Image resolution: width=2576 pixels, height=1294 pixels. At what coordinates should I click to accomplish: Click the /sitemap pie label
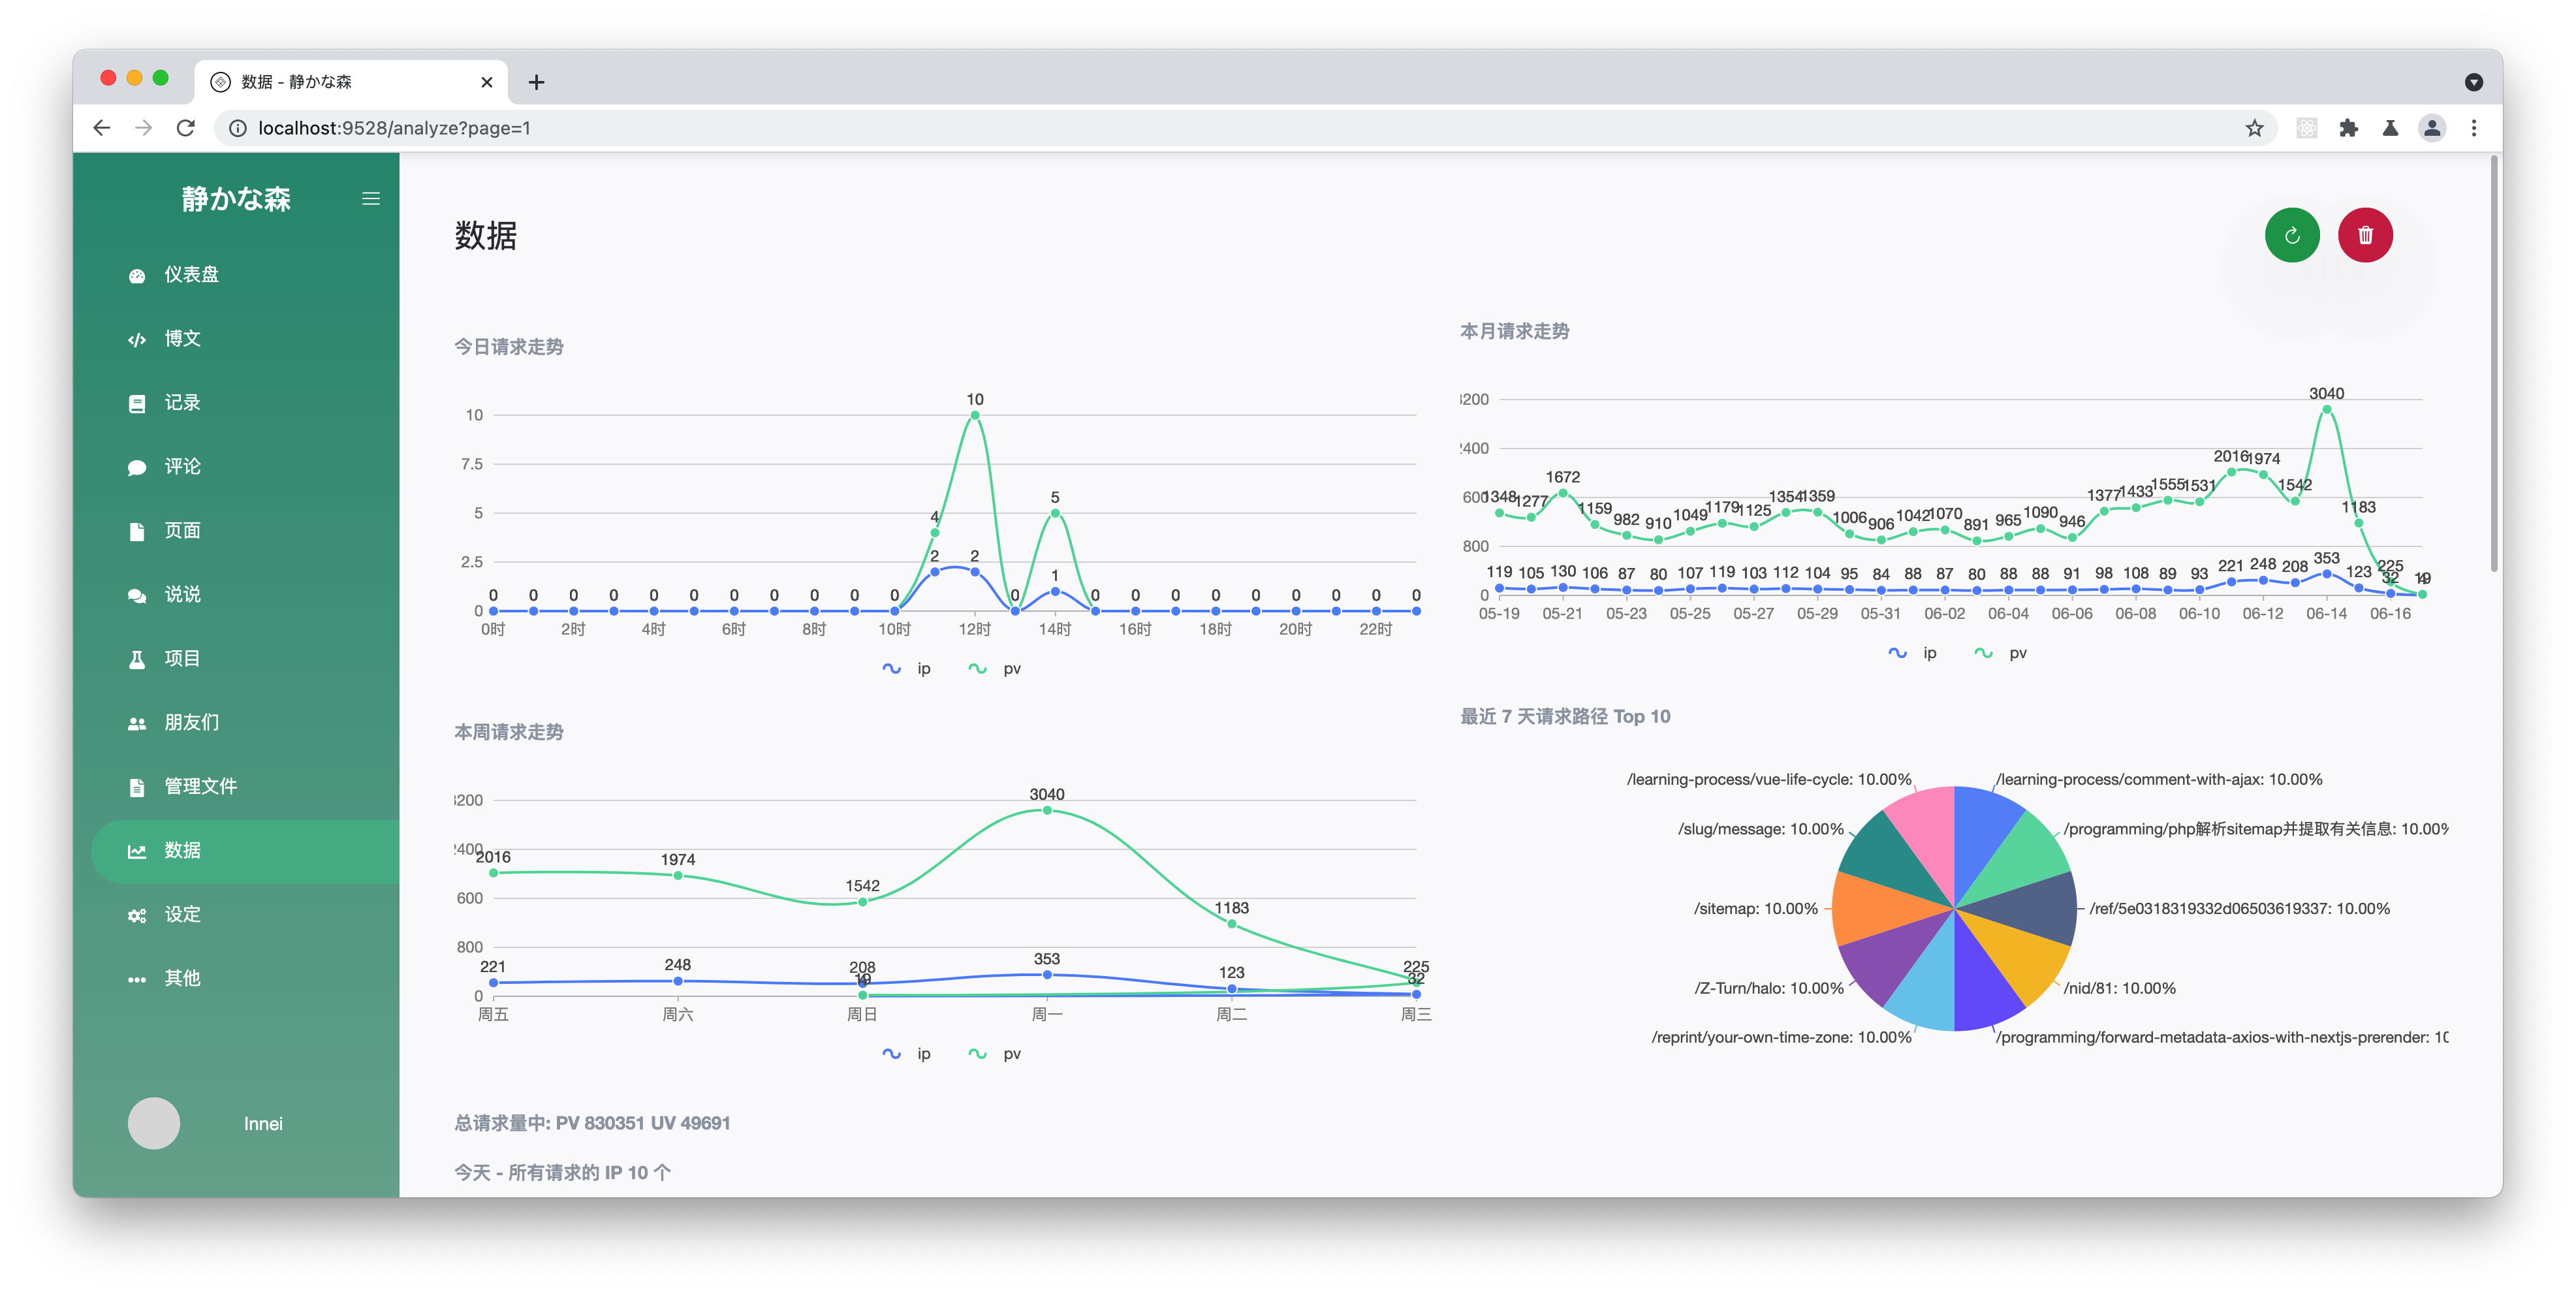click(x=1755, y=908)
